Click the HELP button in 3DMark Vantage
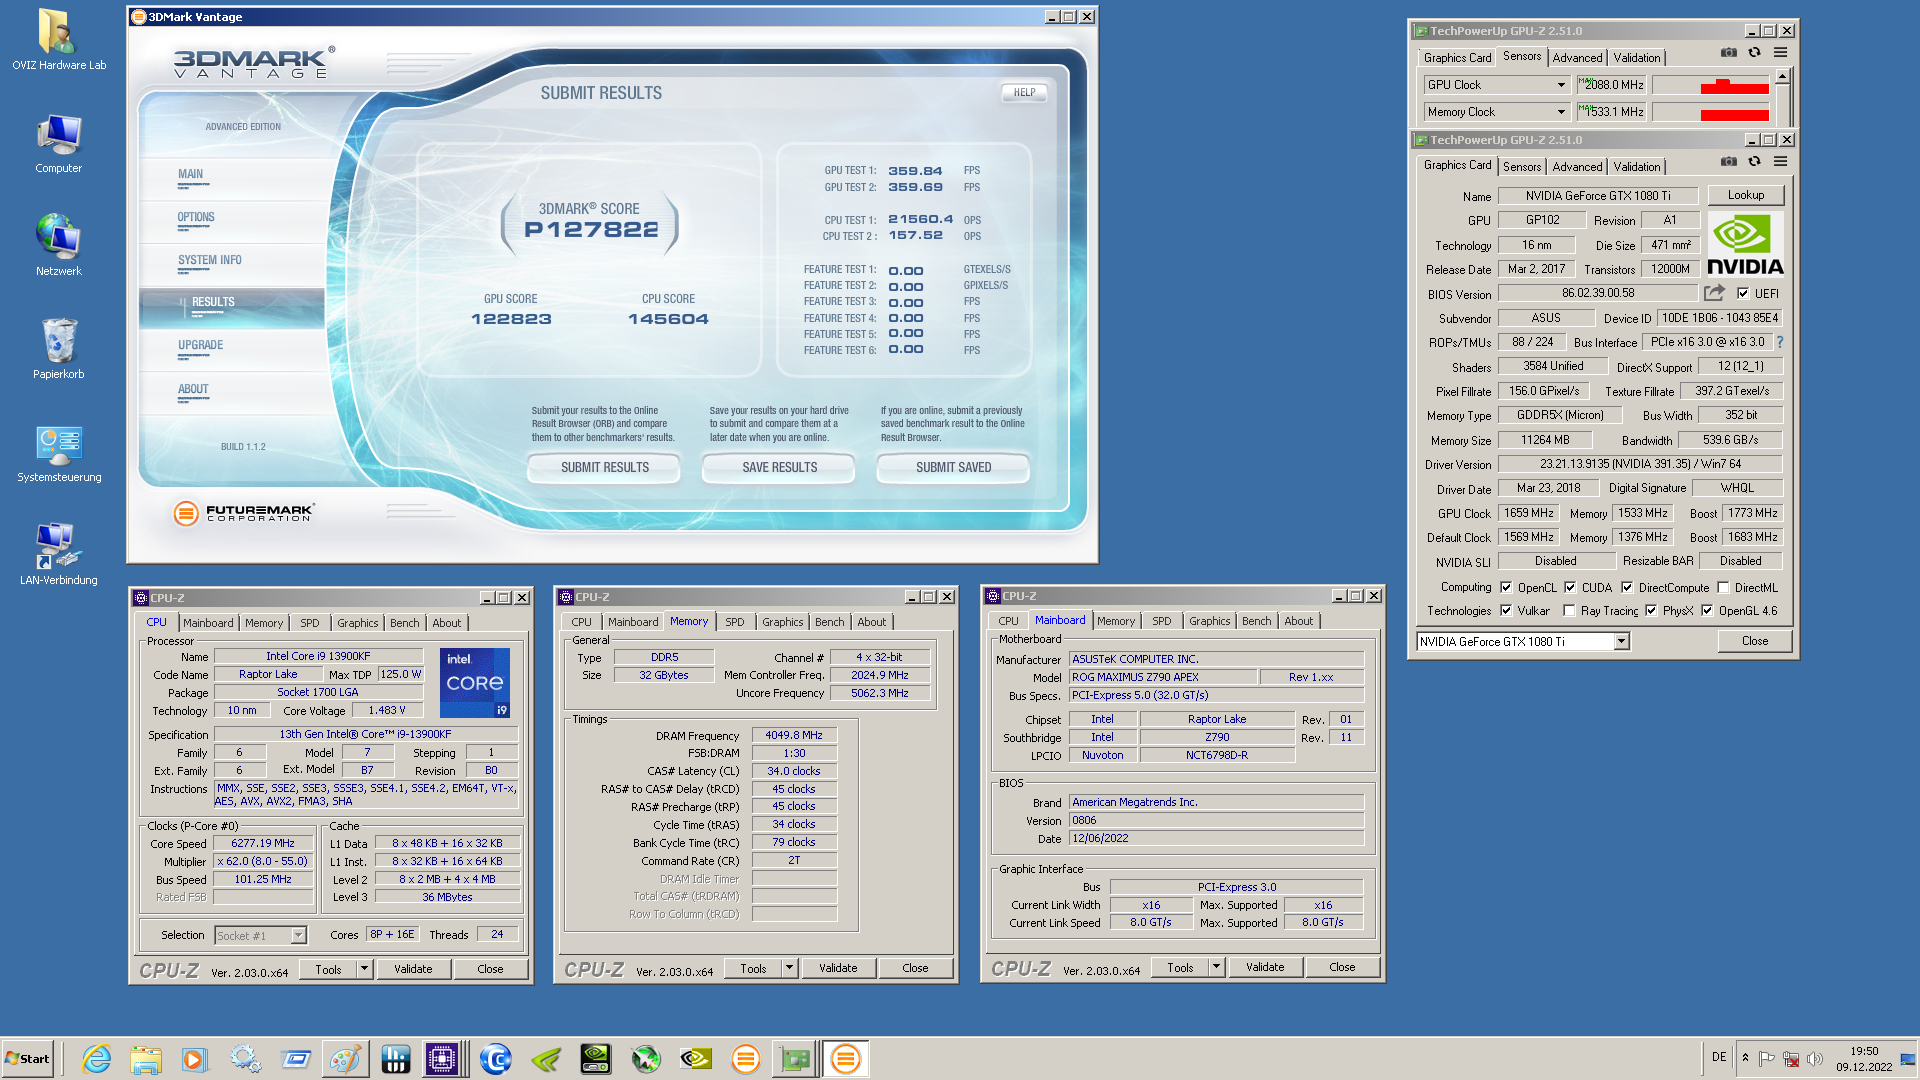 (x=1024, y=93)
